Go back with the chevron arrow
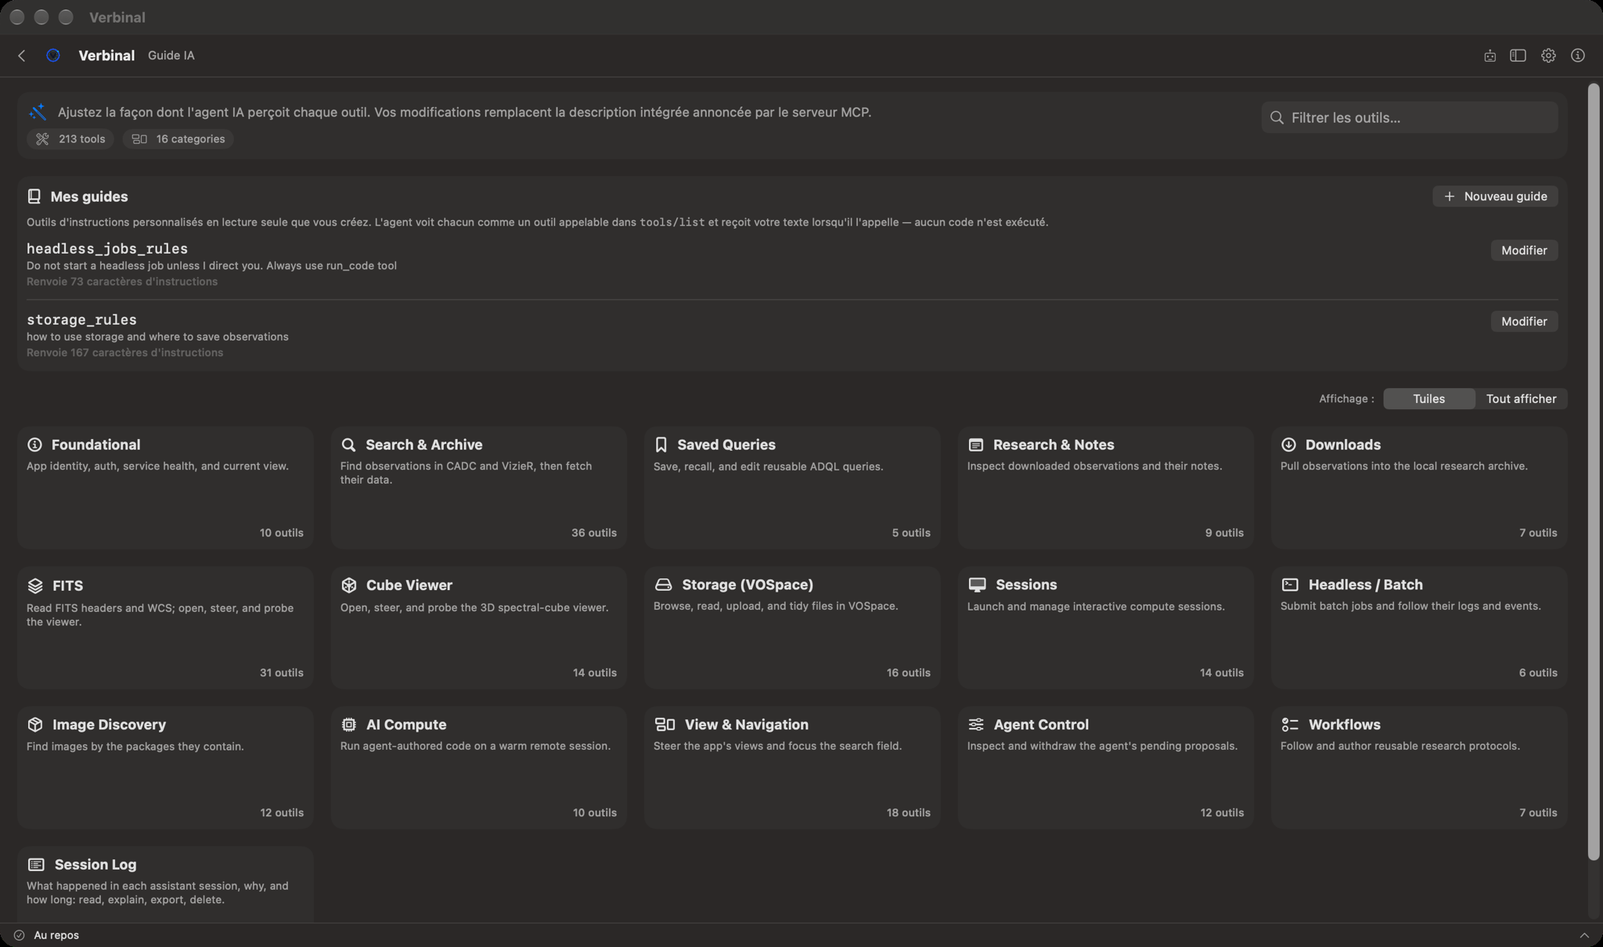This screenshot has height=947, width=1603. pyautogui.click(x=21, y=56)
